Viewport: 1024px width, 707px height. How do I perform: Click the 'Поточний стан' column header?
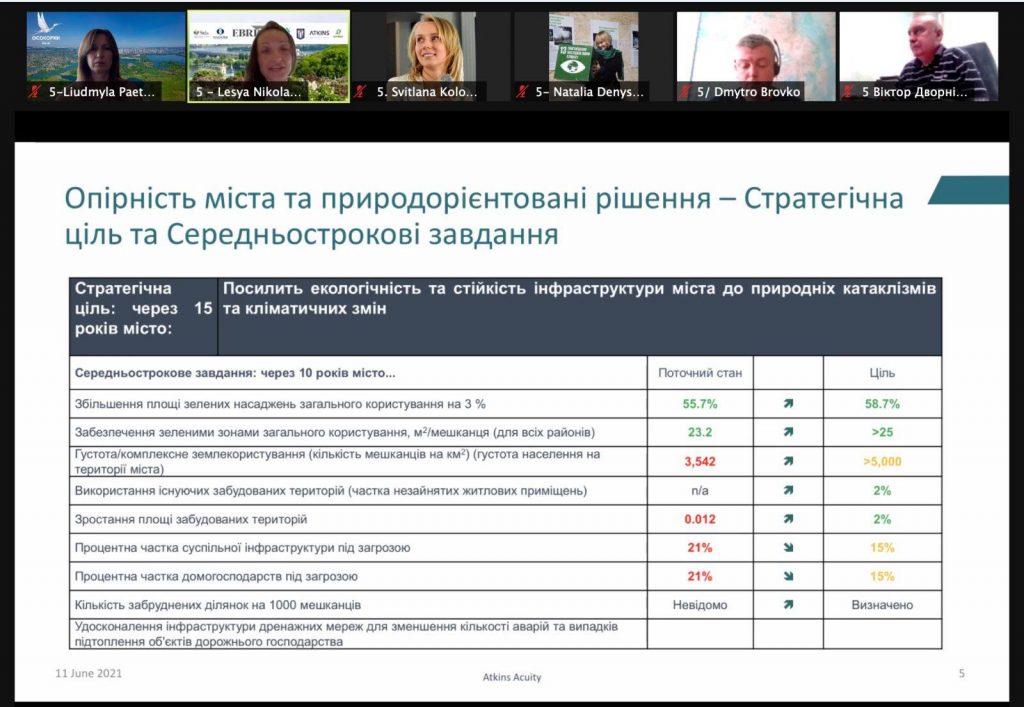click(700, 373)
